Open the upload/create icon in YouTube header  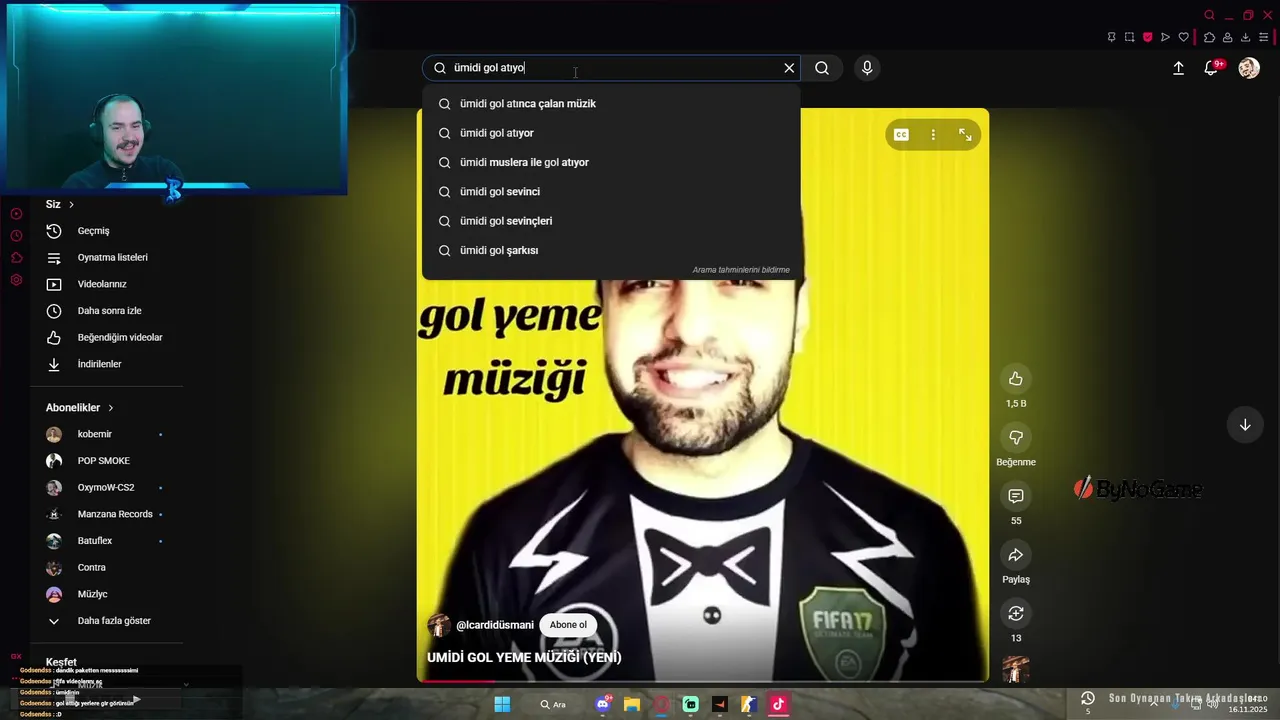point(1178,68)
